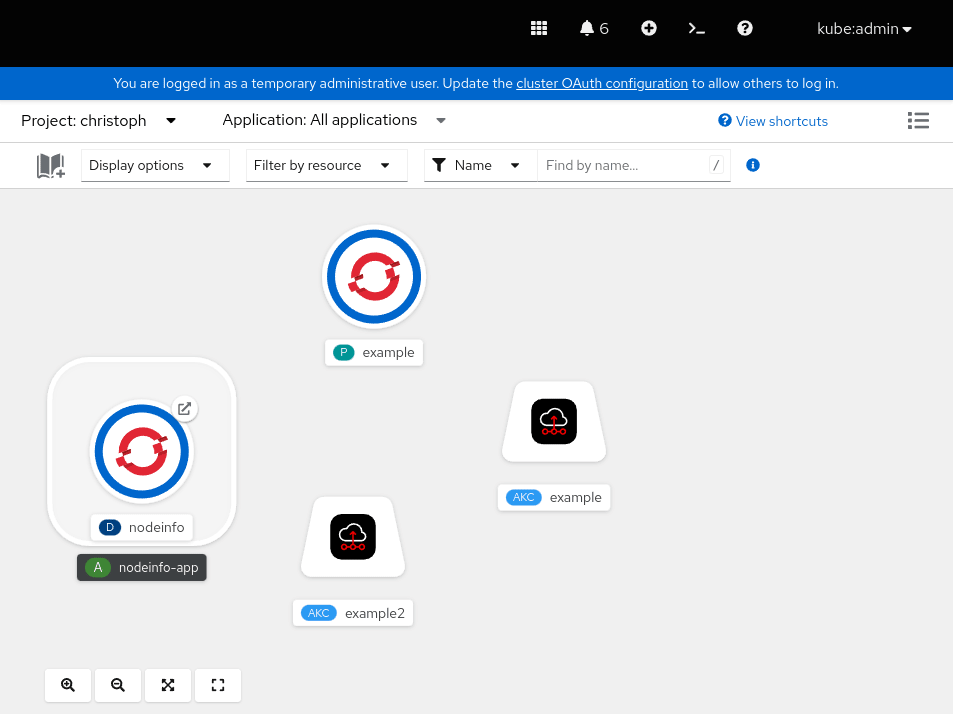953x714 pixels.
Task: Open the command line terminal icon
Action: [697, 29]
